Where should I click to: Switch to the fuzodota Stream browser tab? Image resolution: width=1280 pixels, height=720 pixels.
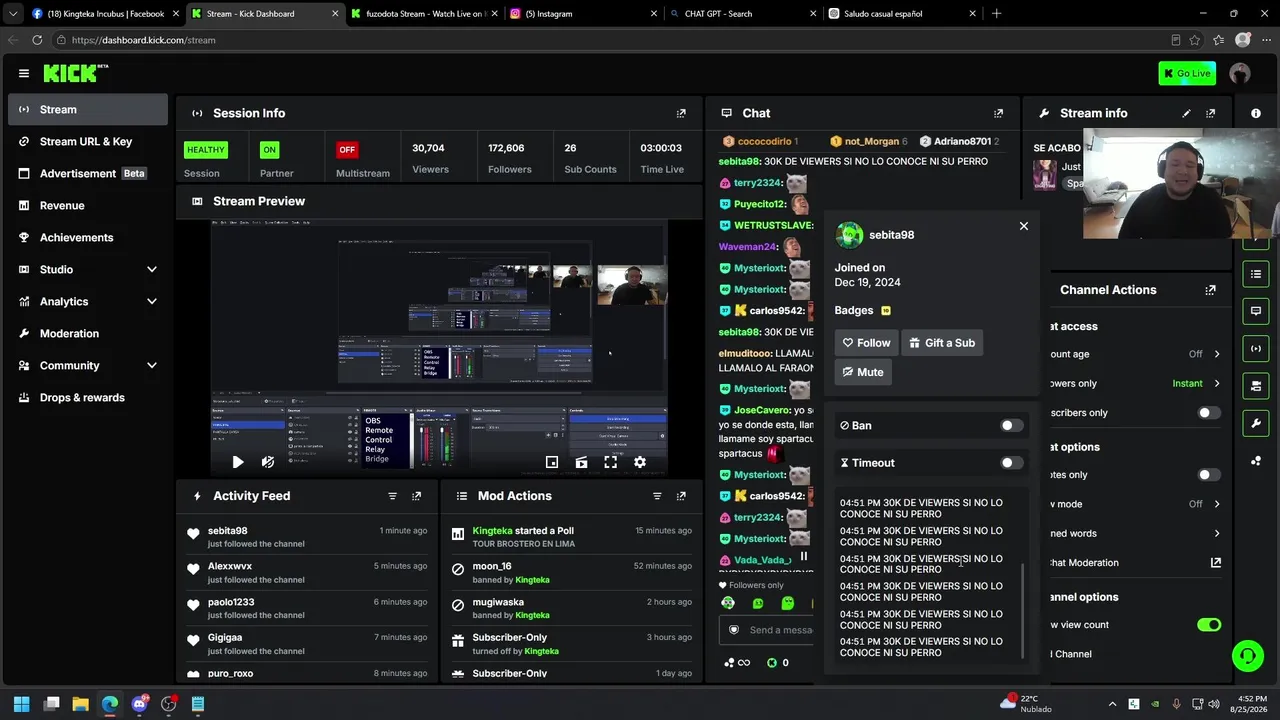pyautogui.click(x=423, y=14)
